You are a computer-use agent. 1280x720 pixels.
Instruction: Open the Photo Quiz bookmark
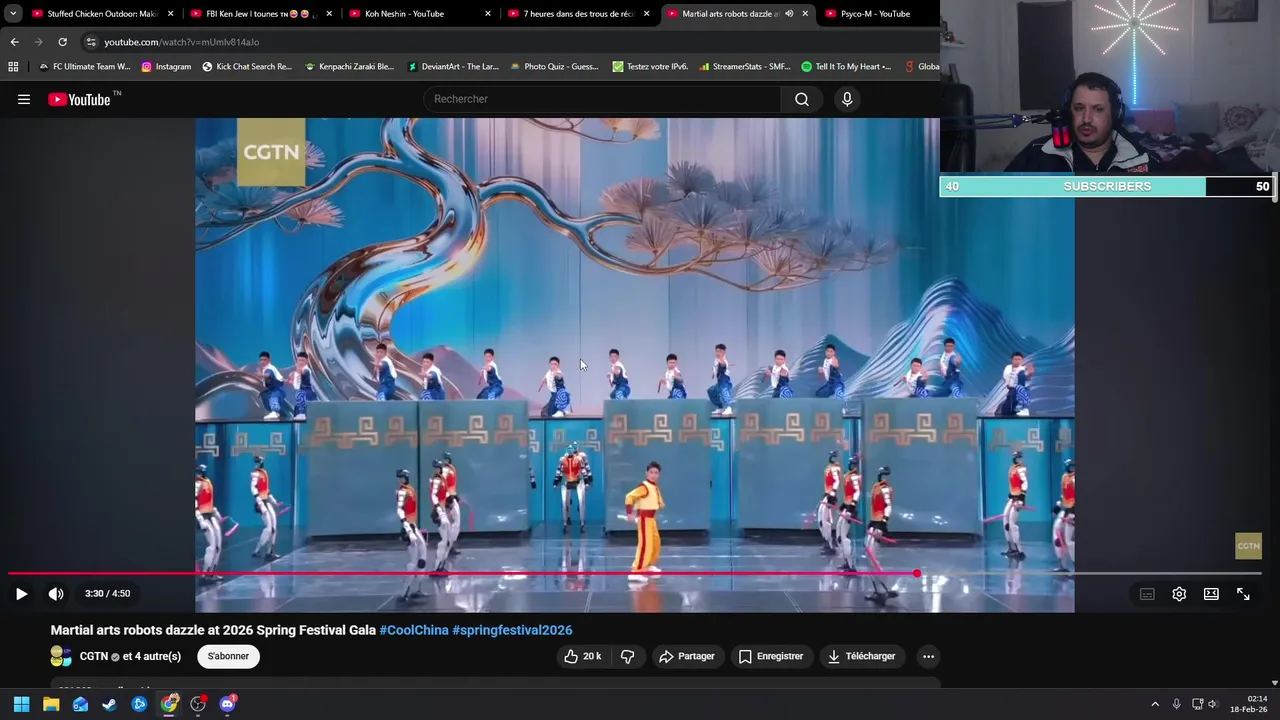click(x=554, y=67)
